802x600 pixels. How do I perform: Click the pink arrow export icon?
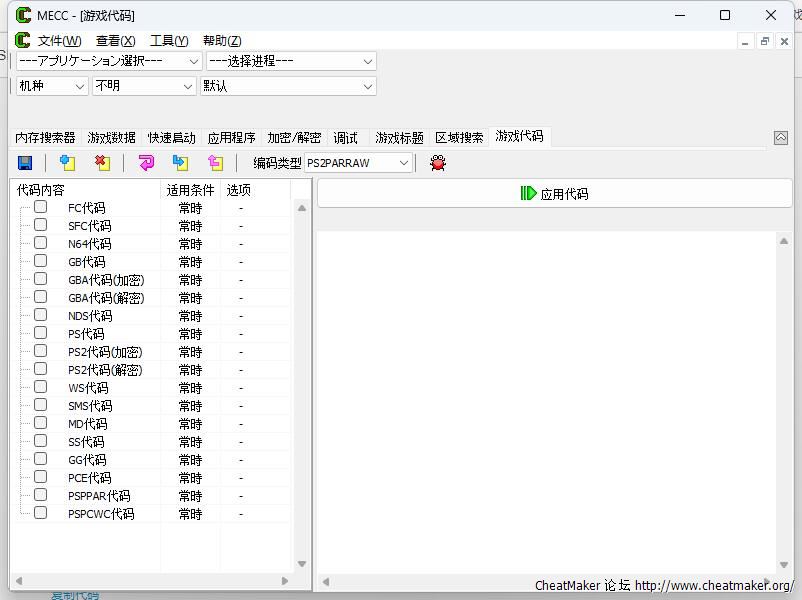tap(215, 163)
